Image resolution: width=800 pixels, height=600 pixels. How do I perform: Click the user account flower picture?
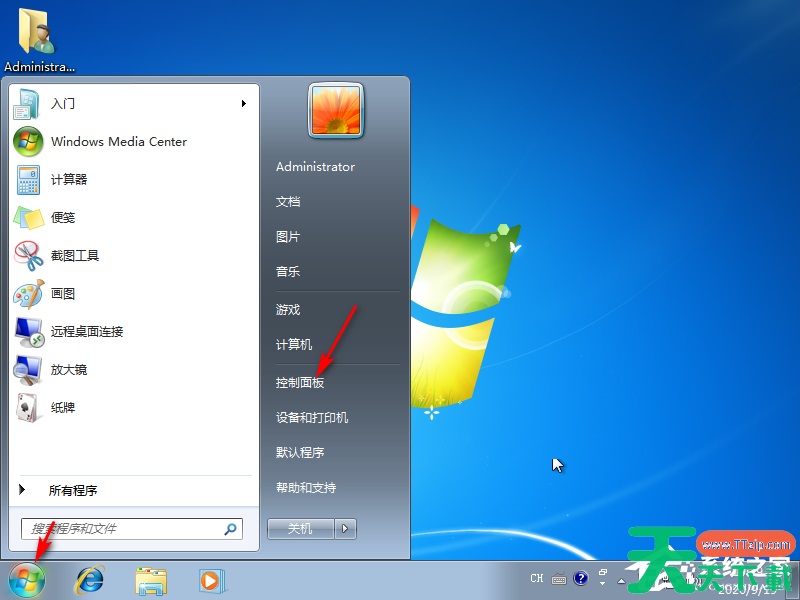point(336,110)
